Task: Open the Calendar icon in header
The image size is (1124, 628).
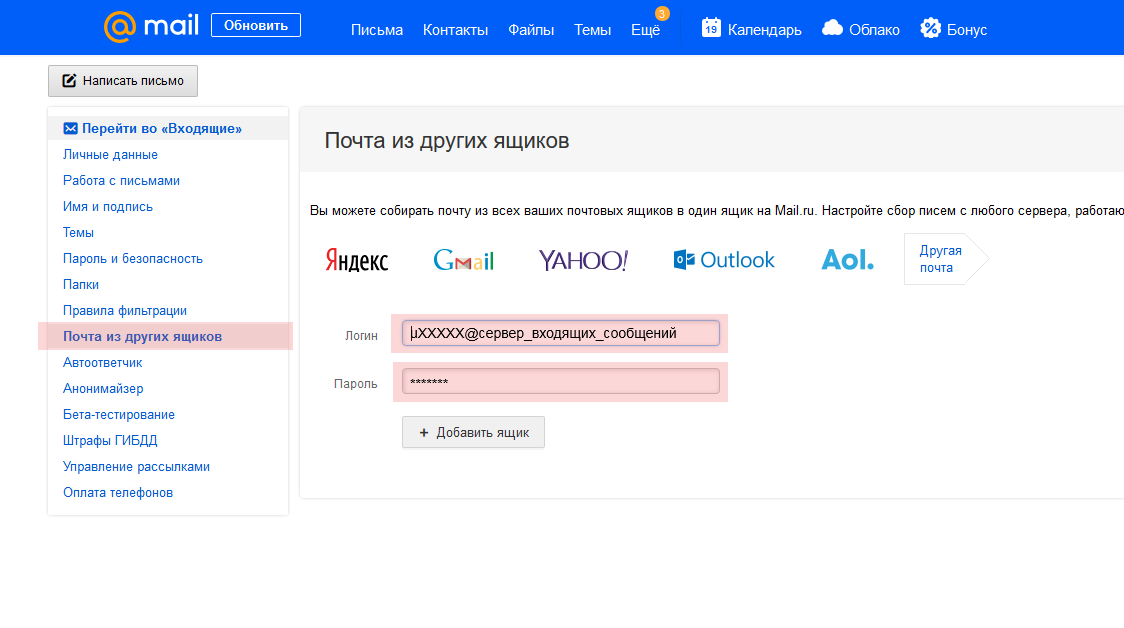Action: point(711,28)
